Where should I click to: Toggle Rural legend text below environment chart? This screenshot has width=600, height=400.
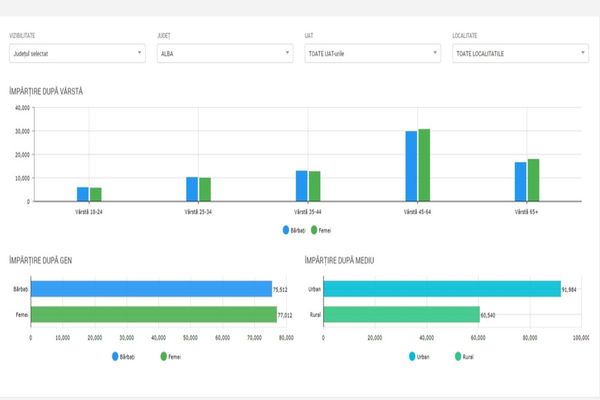(x=470, y=355)
